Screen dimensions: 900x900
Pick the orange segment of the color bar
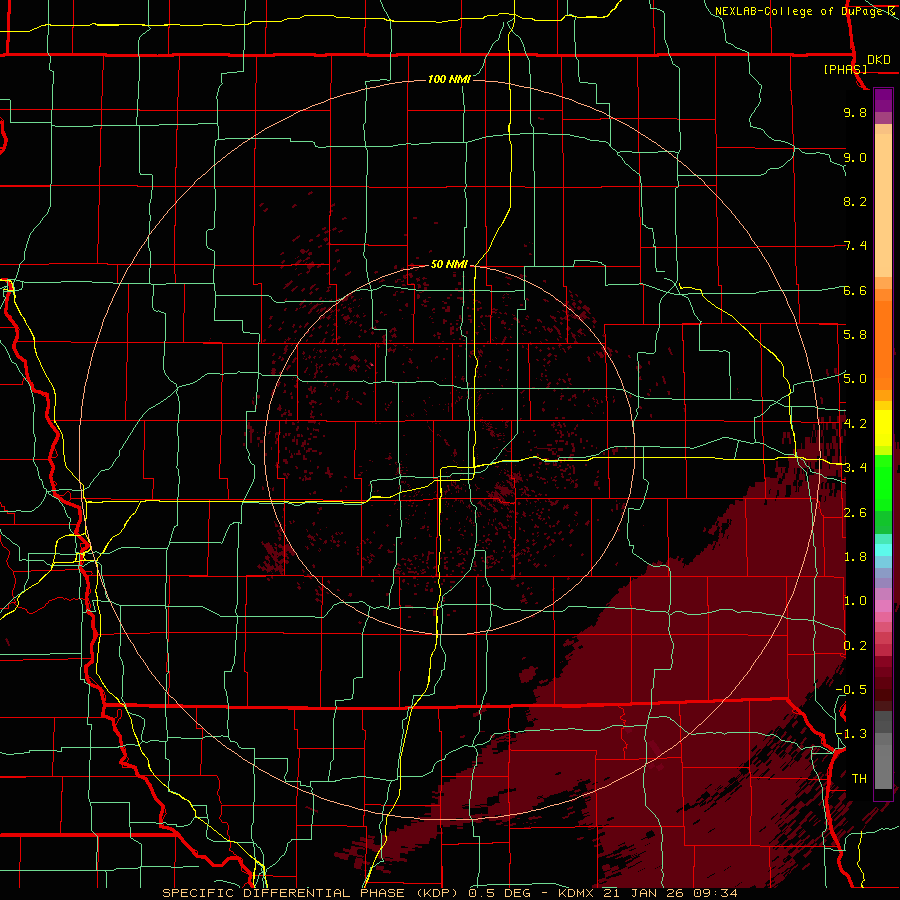(883, 344)
